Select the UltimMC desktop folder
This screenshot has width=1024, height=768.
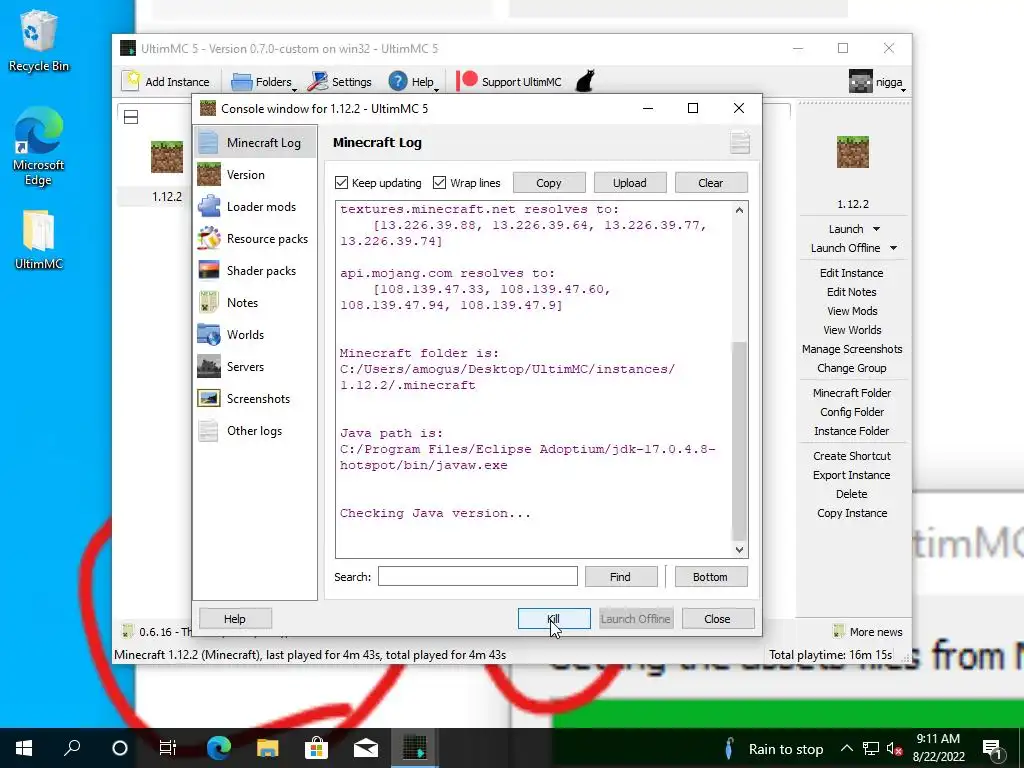[x=38, y=240]
